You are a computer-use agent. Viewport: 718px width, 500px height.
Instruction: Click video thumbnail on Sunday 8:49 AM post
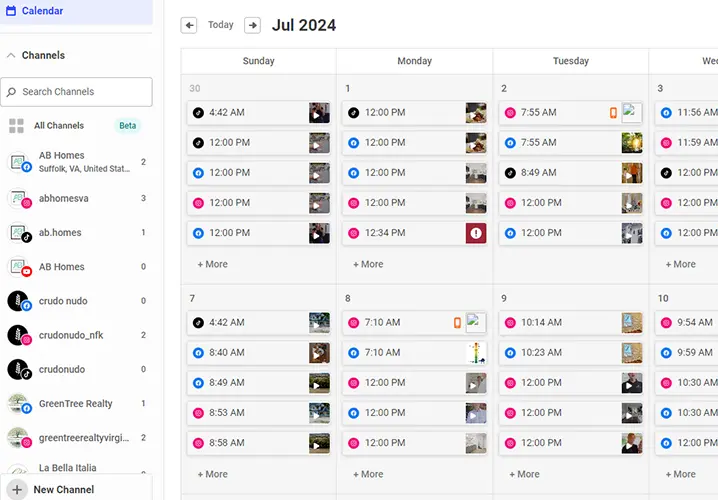319,383
